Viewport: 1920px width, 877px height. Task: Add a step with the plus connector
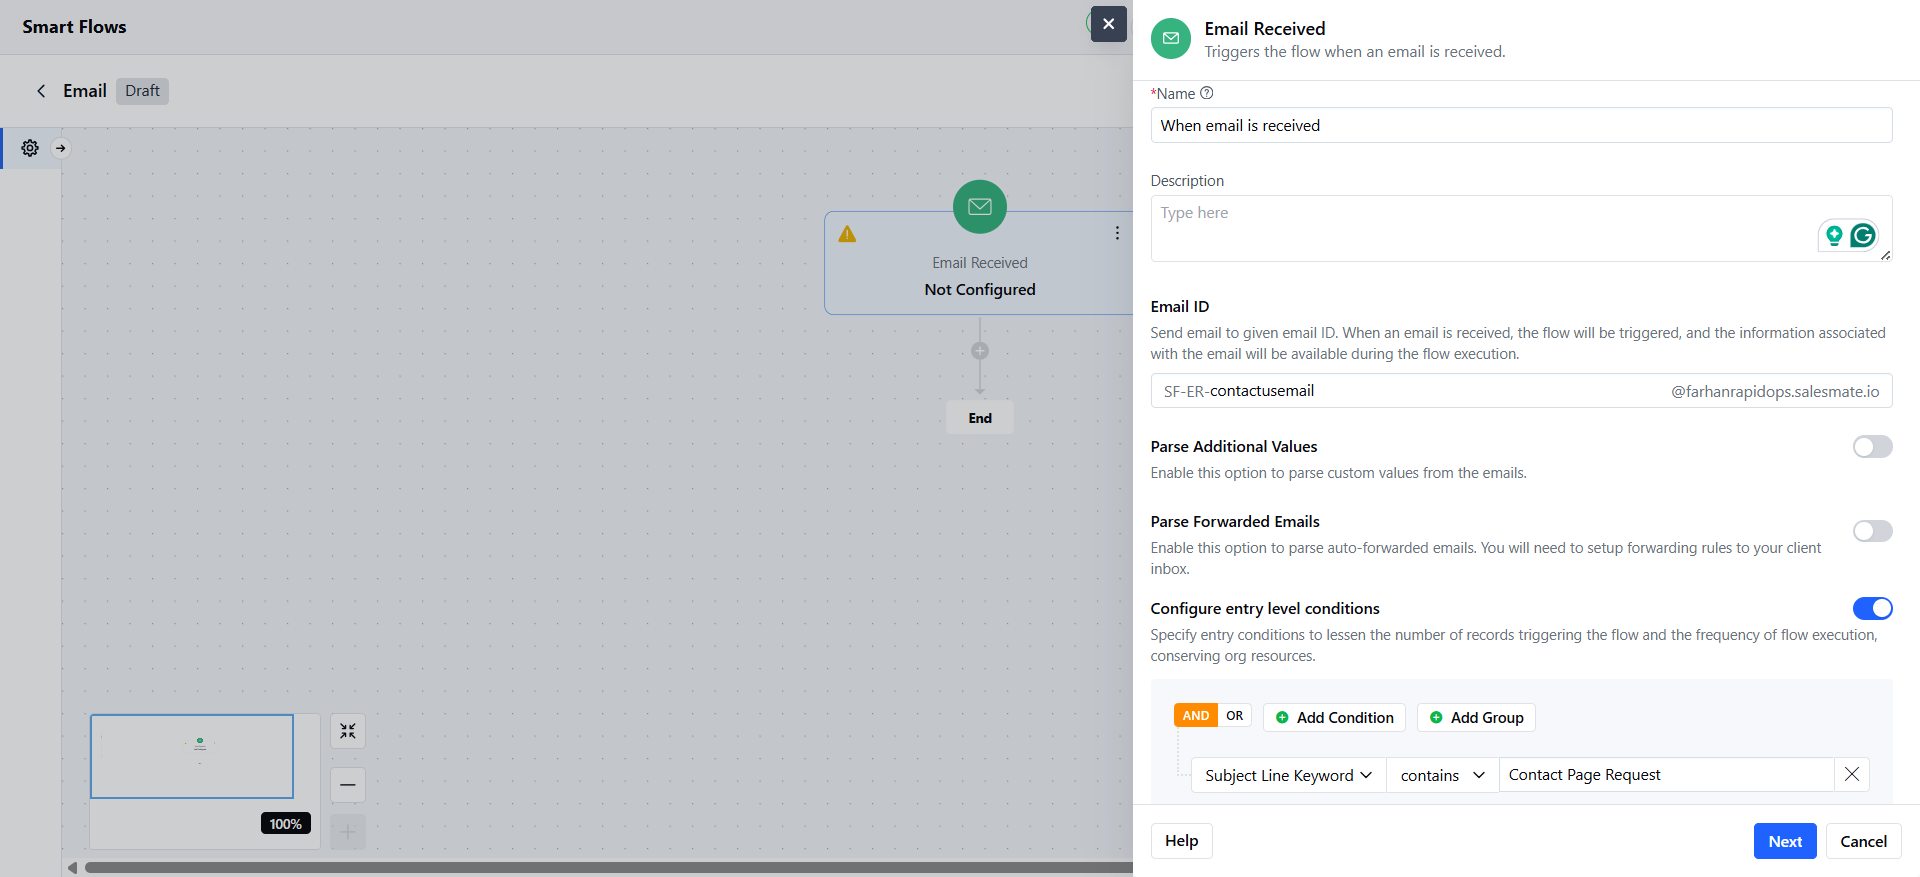tap(980, 351)
